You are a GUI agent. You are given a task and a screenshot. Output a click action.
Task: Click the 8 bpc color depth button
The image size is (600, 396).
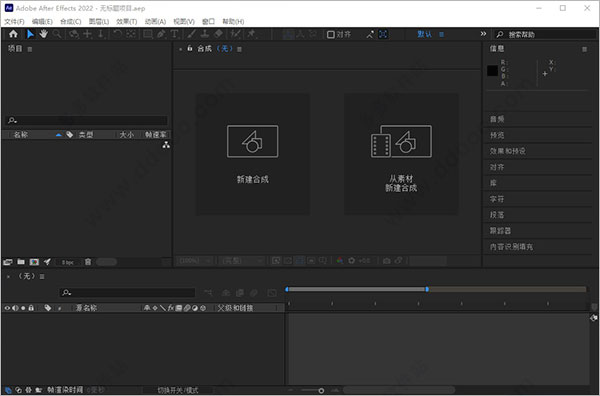pos(68,262)
